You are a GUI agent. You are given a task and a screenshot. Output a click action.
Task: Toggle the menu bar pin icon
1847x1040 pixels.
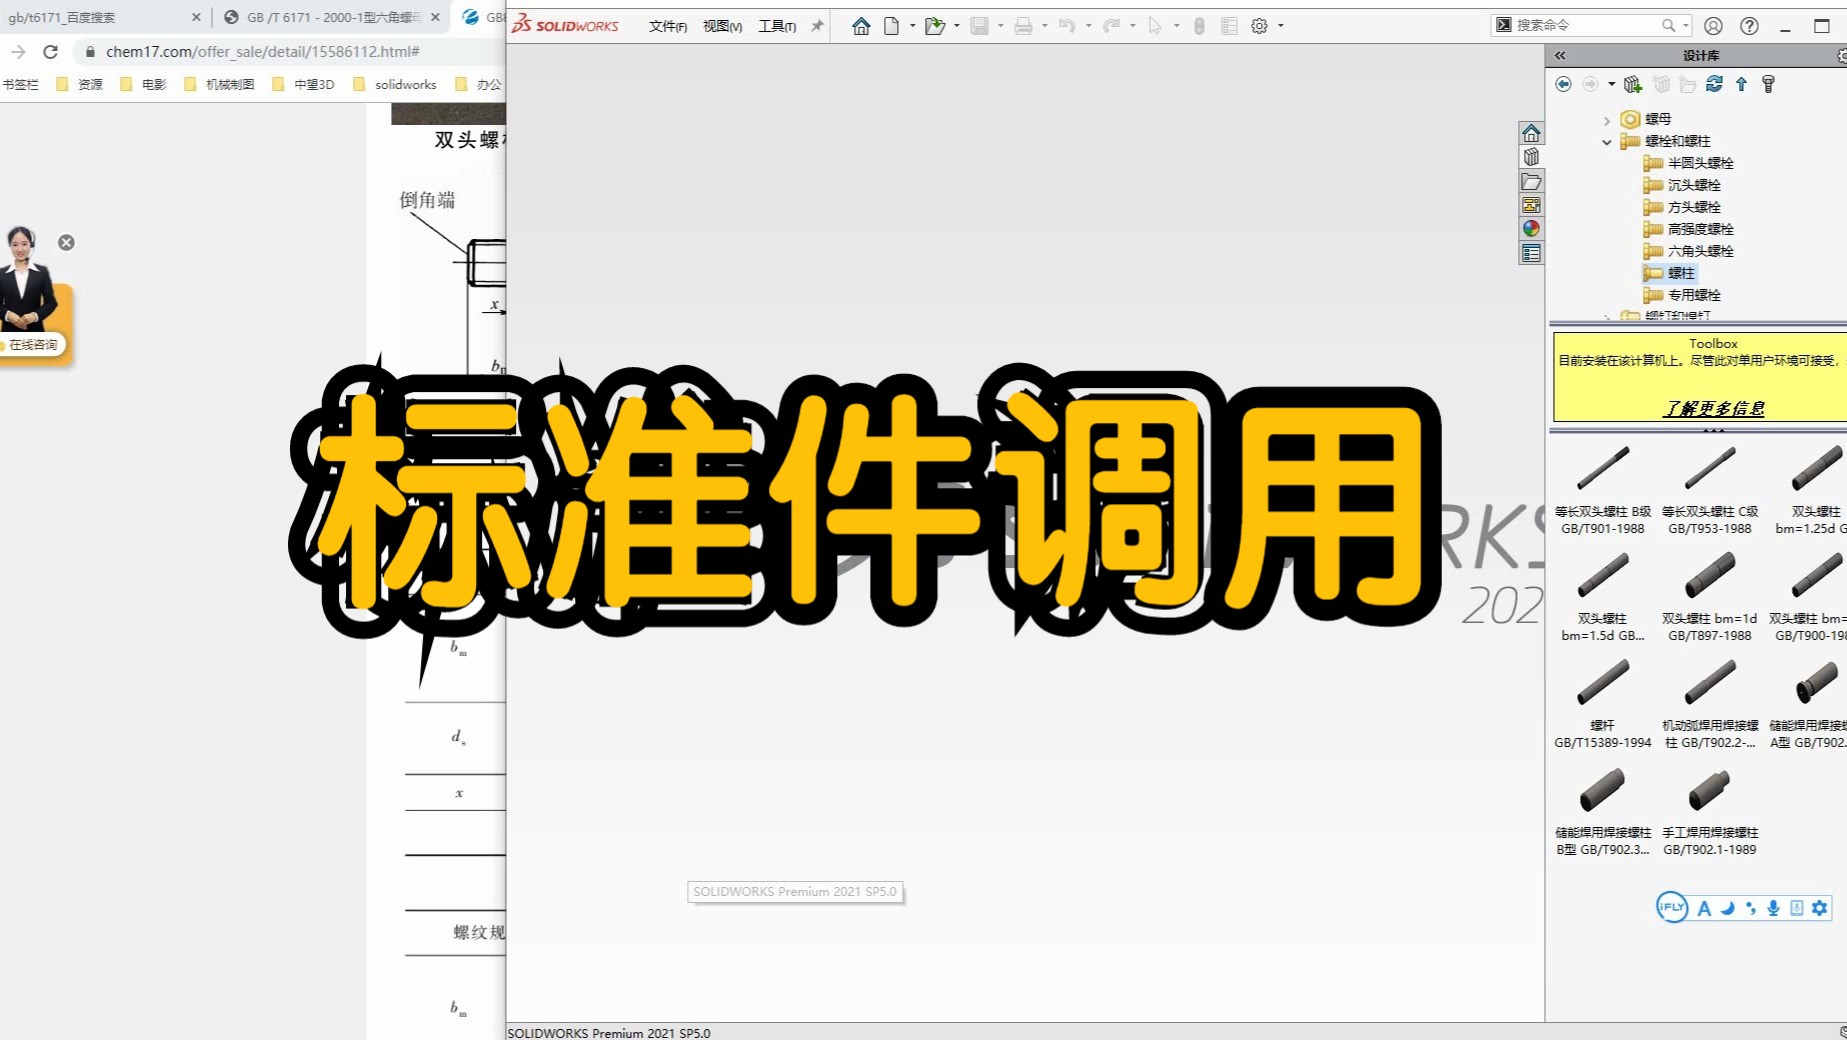[817, 25]
